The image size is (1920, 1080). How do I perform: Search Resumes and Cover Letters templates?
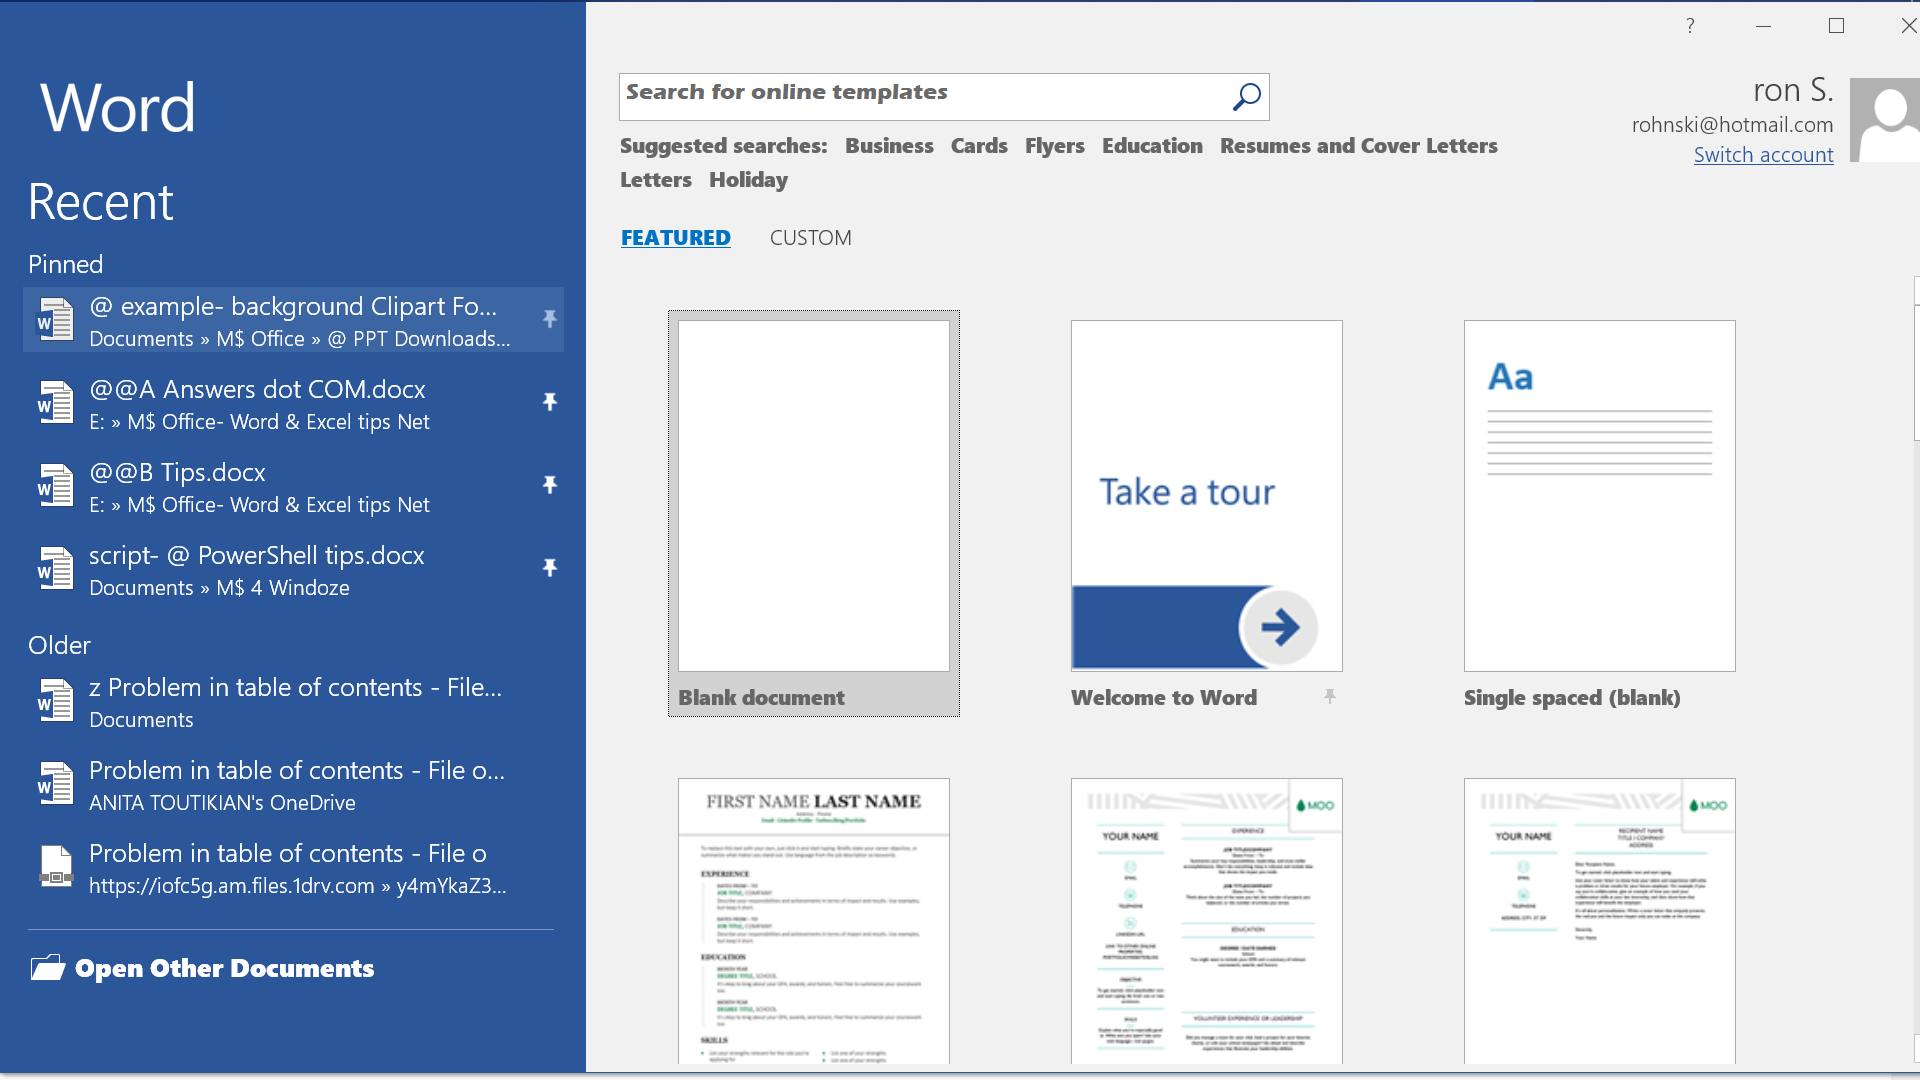(x=1358, y=146)
